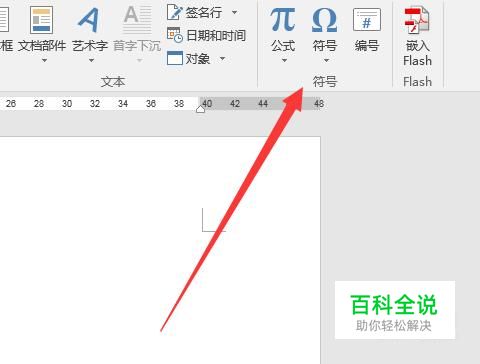The height and width of the screenshot is (364, 480).
Task: Open the 公式 dropdown arrow
Action: click(x=284, y=60)
